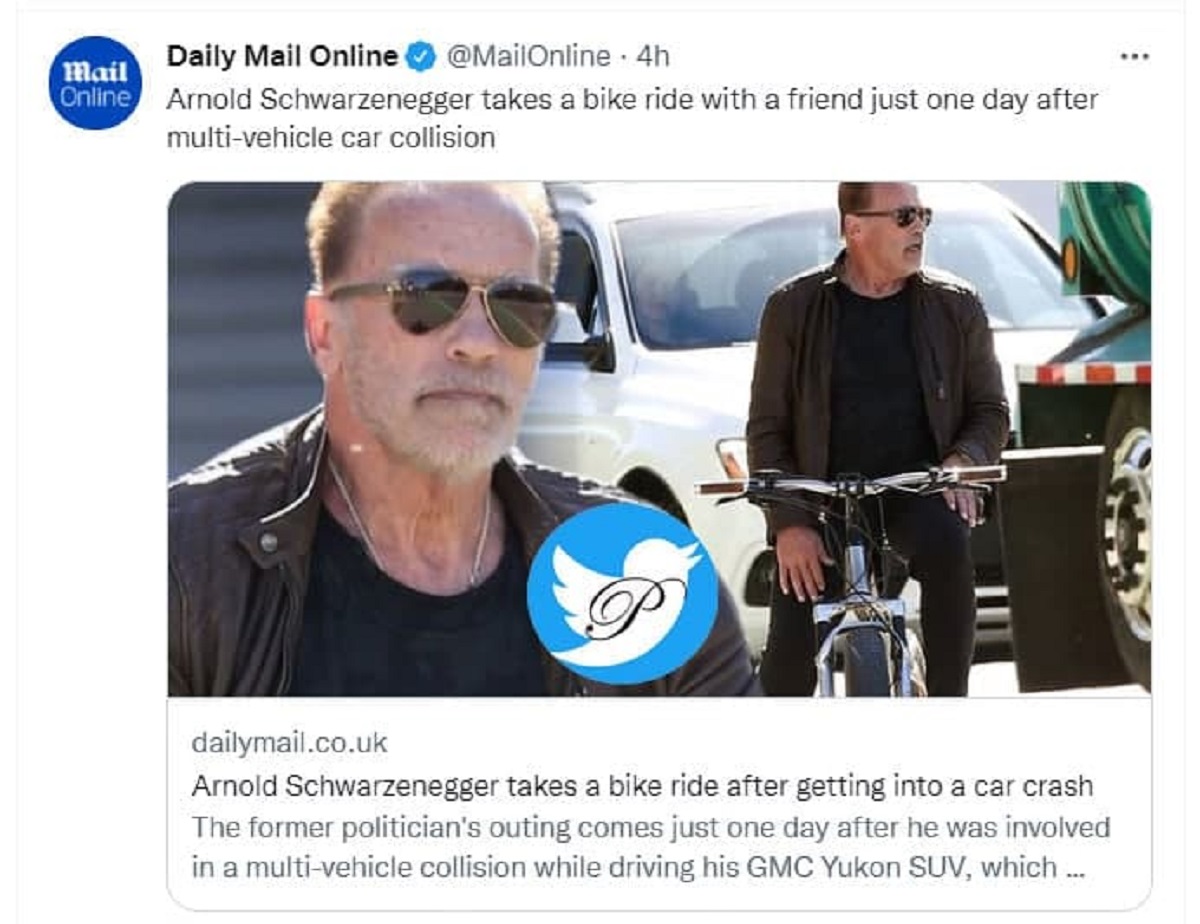Image resolution: width=1200 pixels, height=924 pixels.
Task: Click the bicycle handlebars in the photo
Action: click(850, 481)
